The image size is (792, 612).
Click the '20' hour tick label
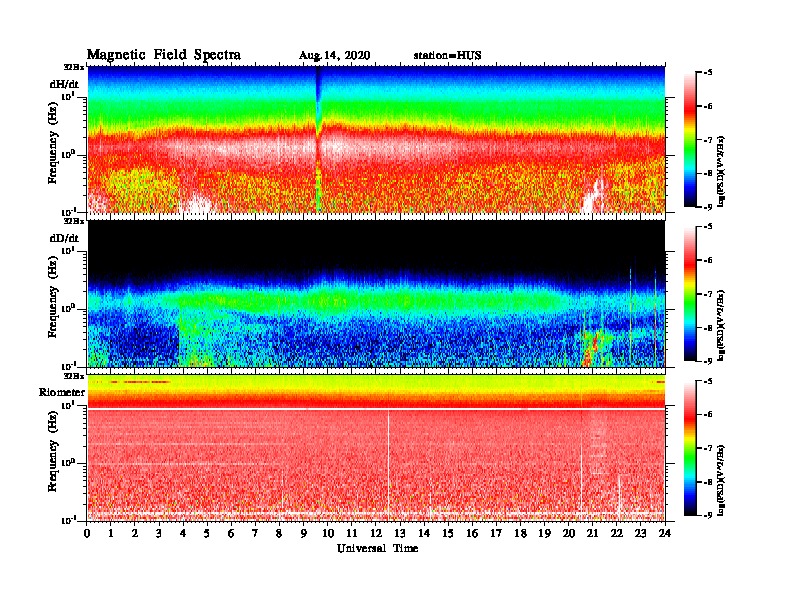[569, 534]
